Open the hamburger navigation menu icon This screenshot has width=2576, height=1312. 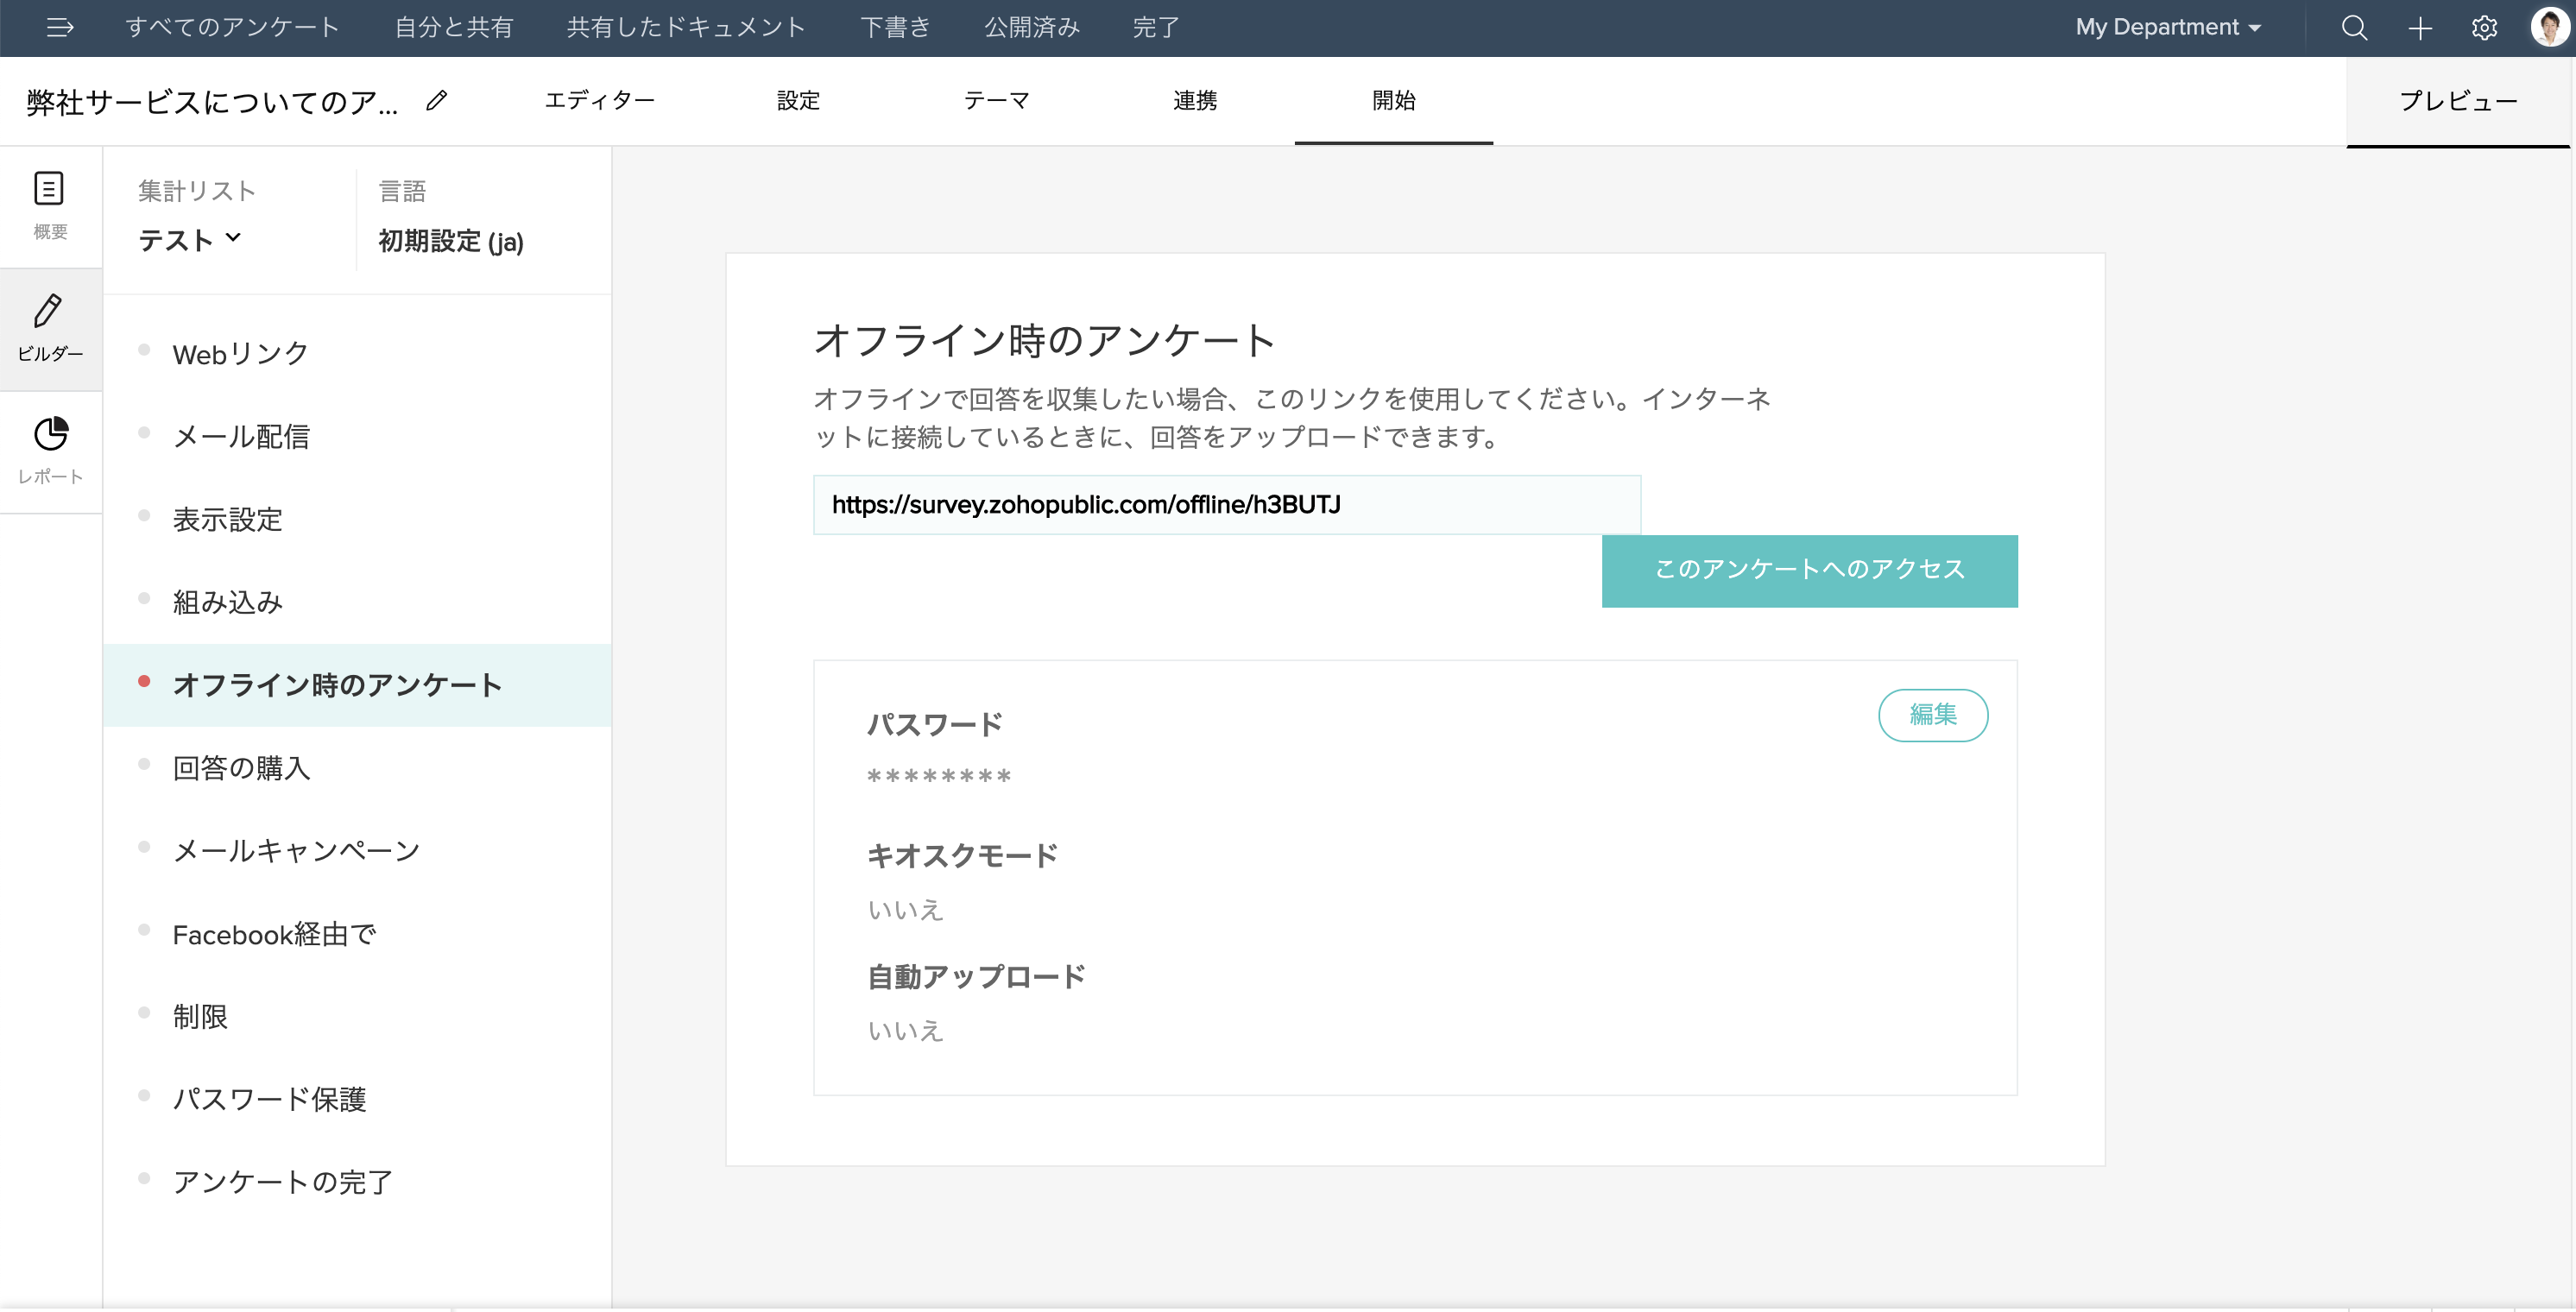pyautogui.click(x=60, y=27)
